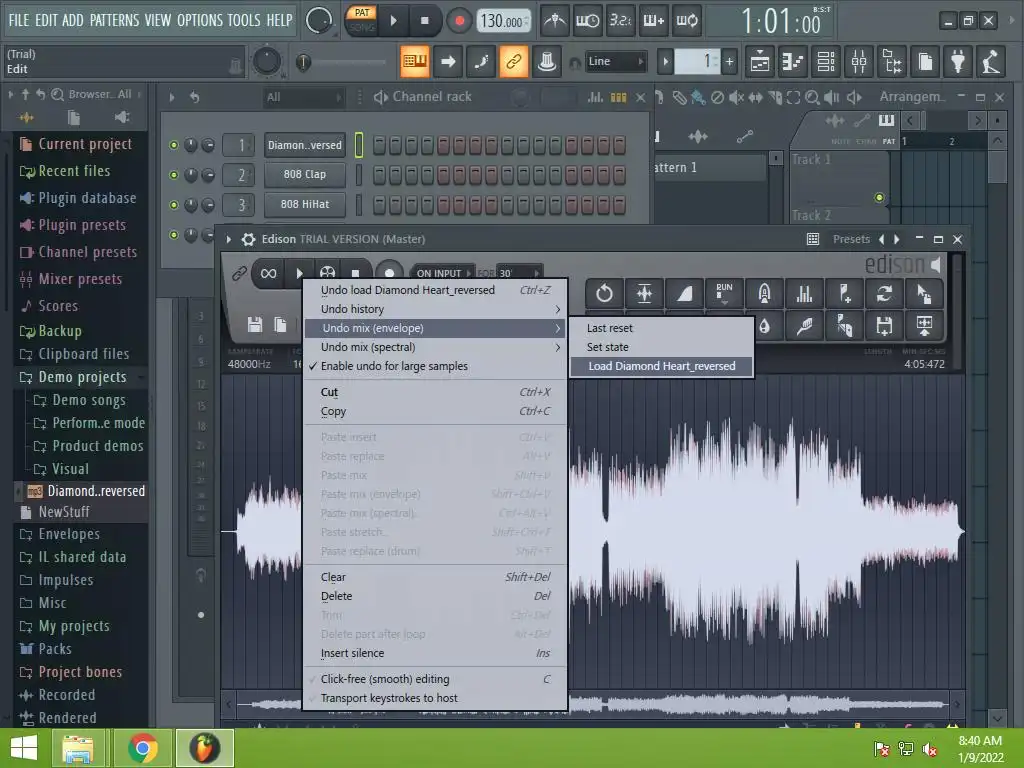Open plugin picker plug icon
Viewport: 1024px width, 768px height.
[958, 61]
